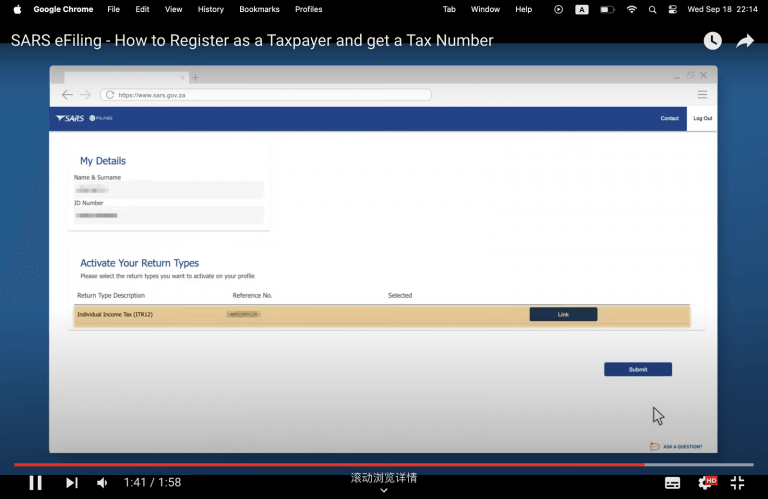Click the date and time display
The width and height of the screenshot is (768, 499).
[x=723, y=9]
